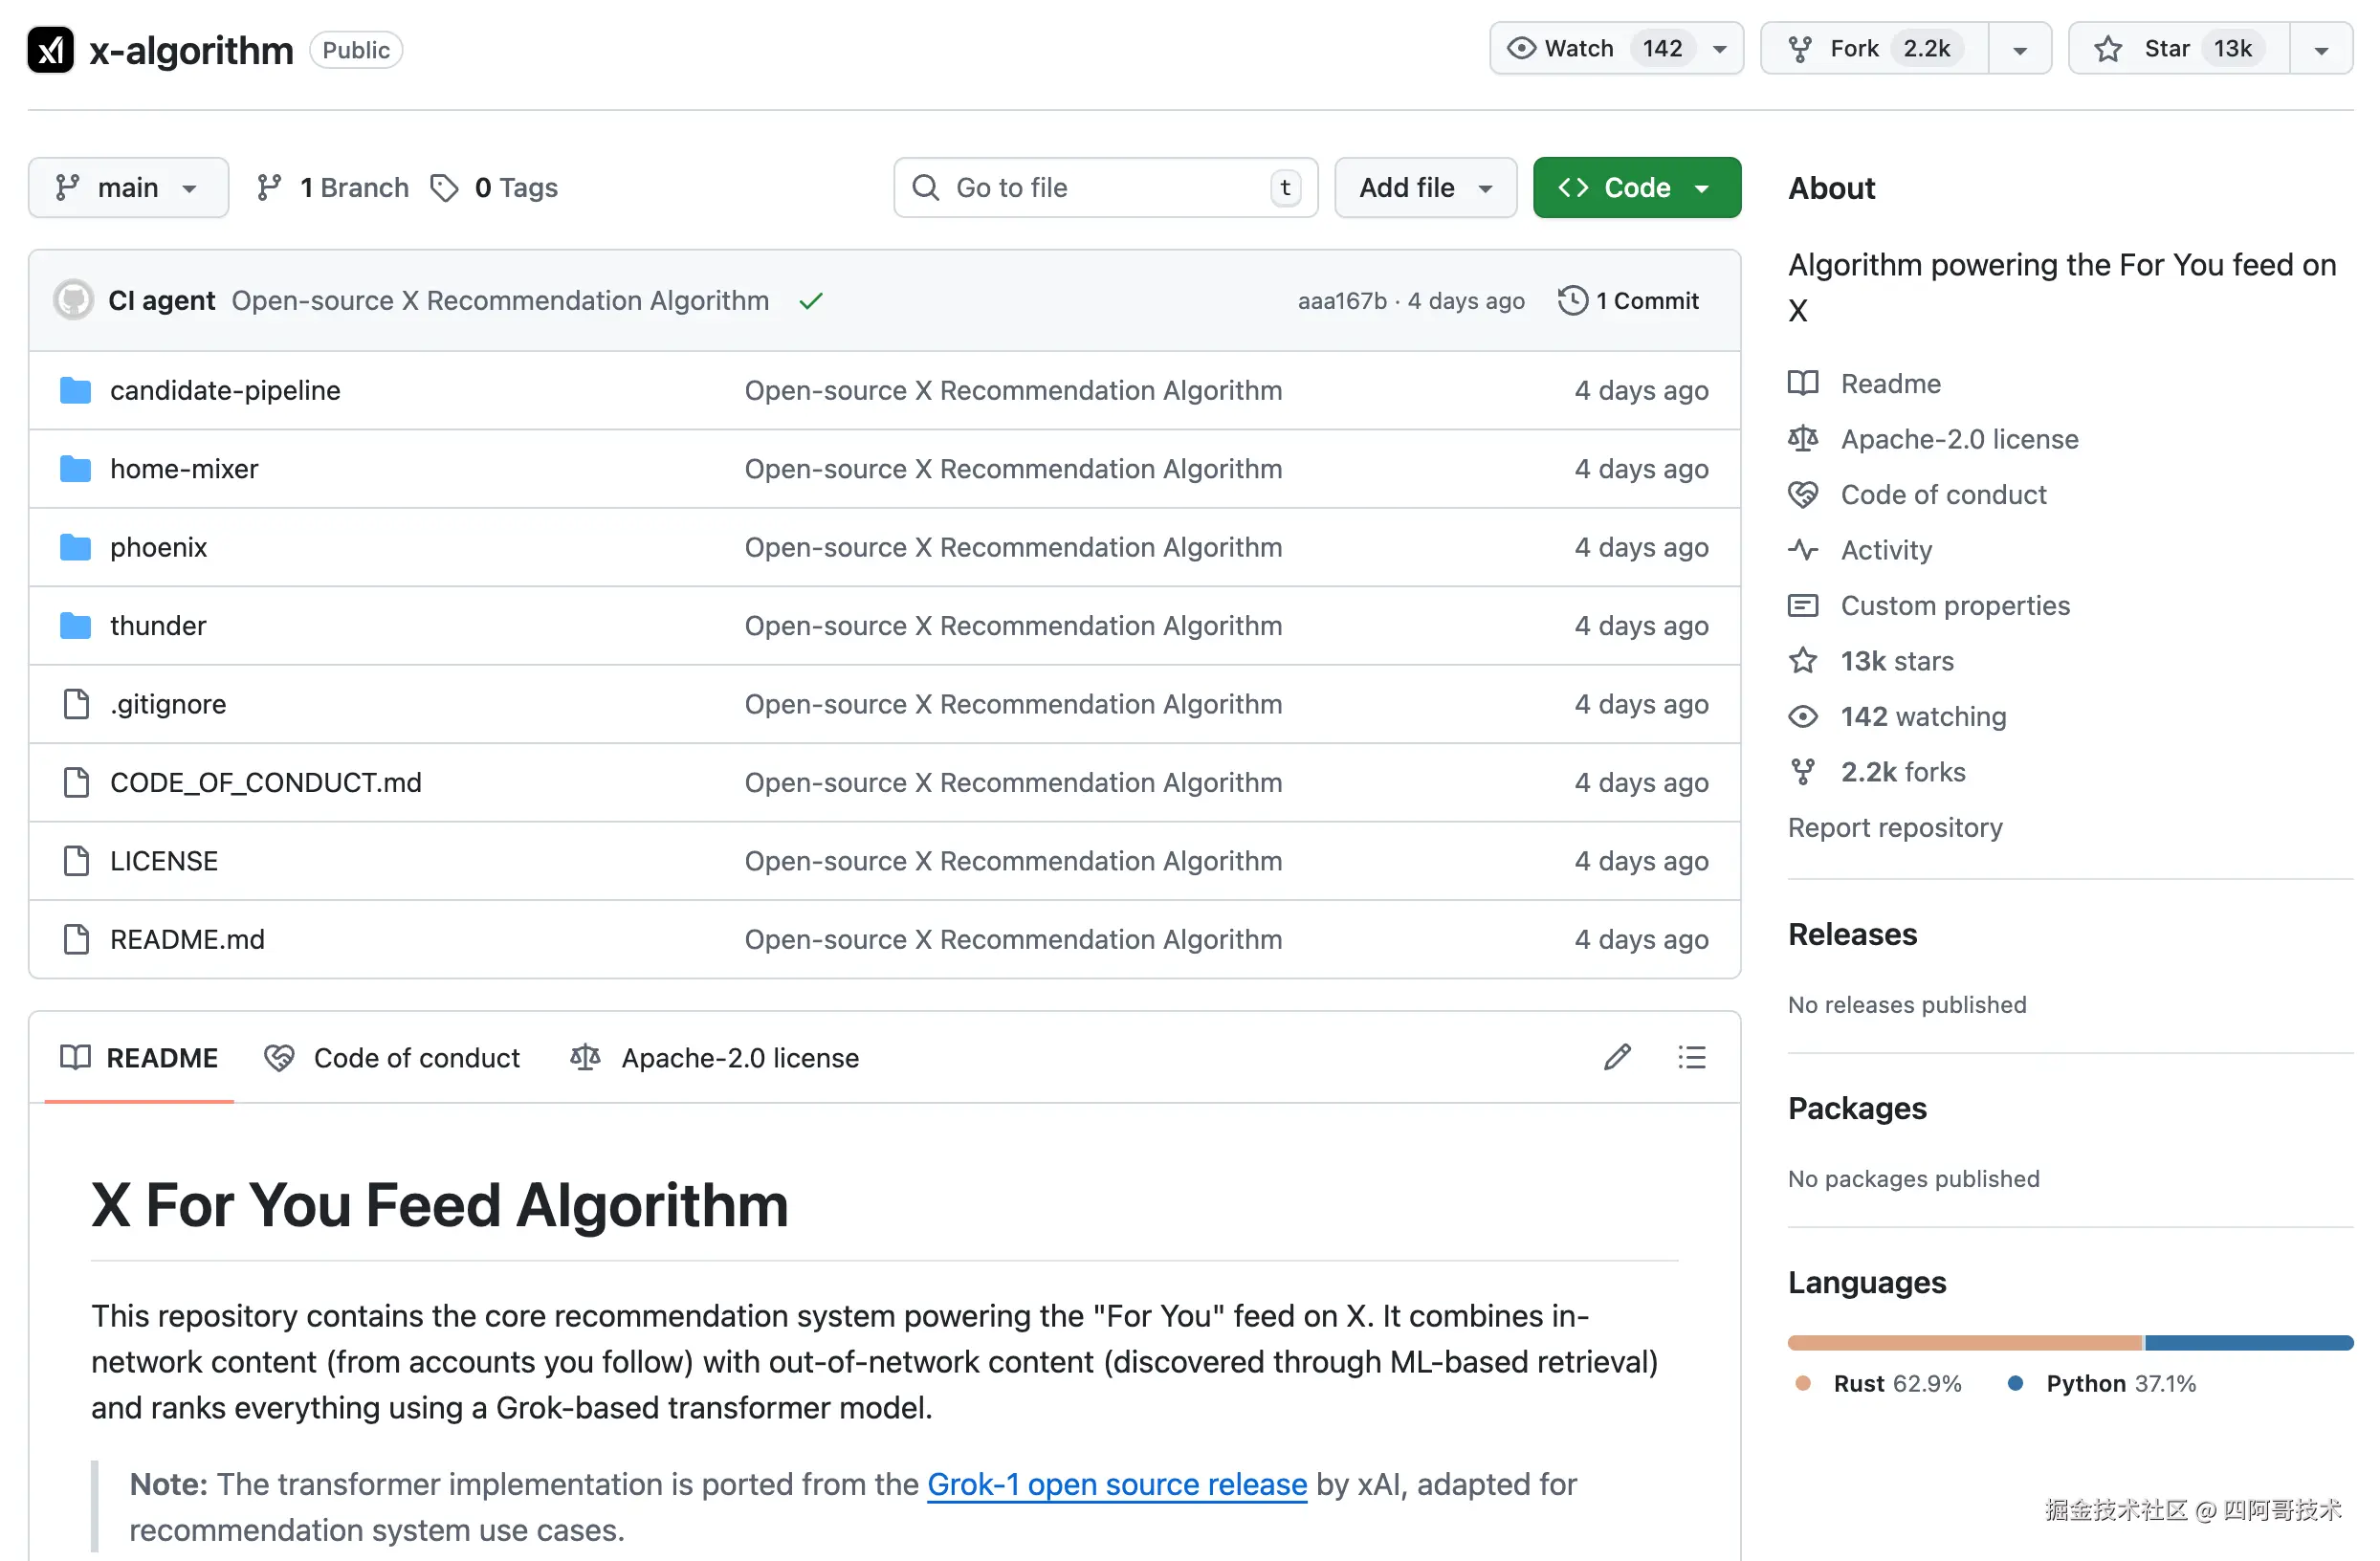This screenshot has width=2380, height=1561.
Task: Click the pencil edit README icon
Action: pos(1617,1057)
